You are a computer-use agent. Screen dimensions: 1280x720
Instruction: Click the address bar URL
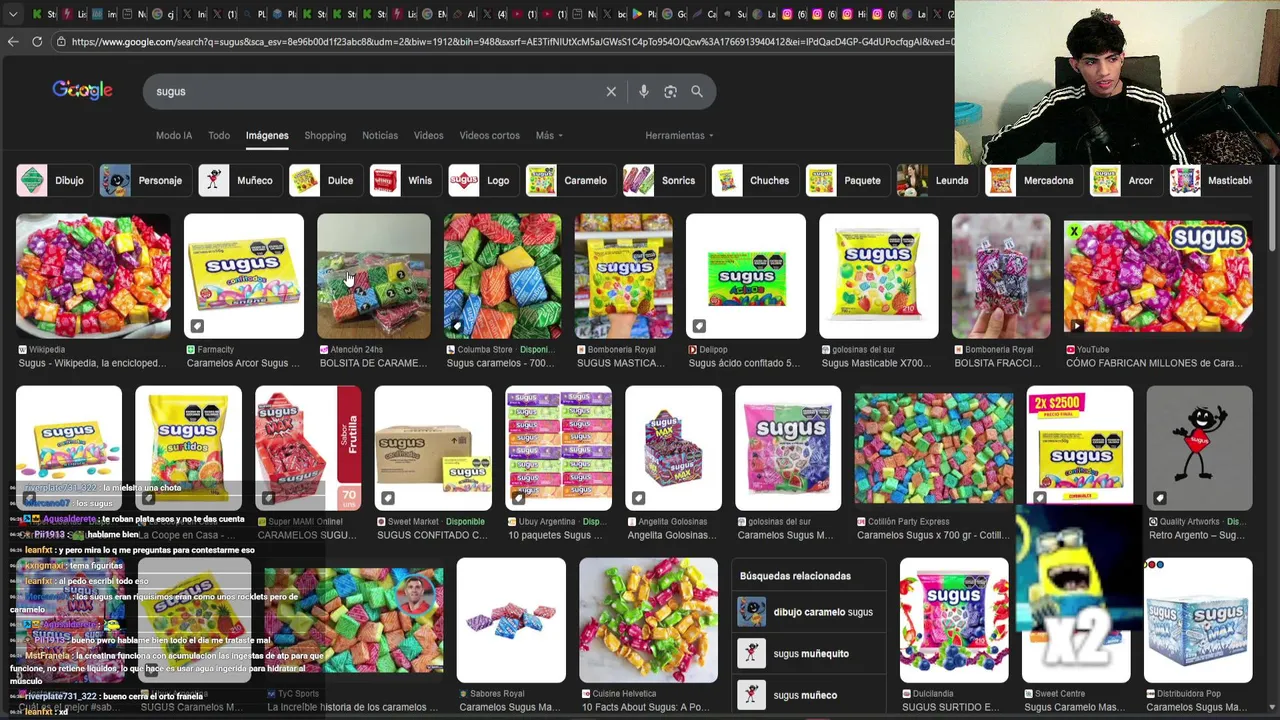tap(510, 42)
